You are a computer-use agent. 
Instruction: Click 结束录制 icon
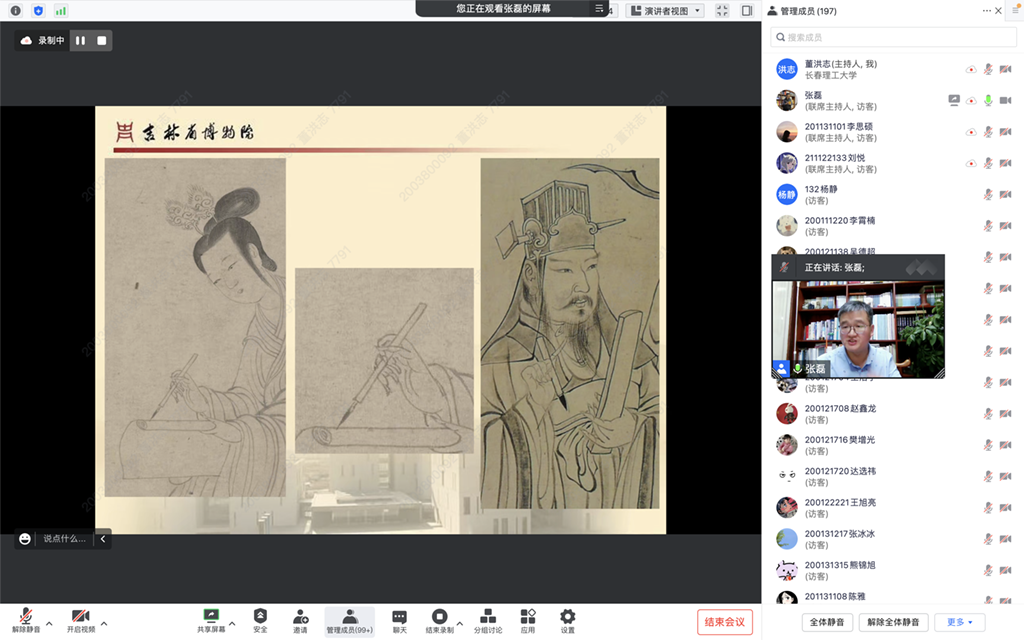click(x=440, y=616)
